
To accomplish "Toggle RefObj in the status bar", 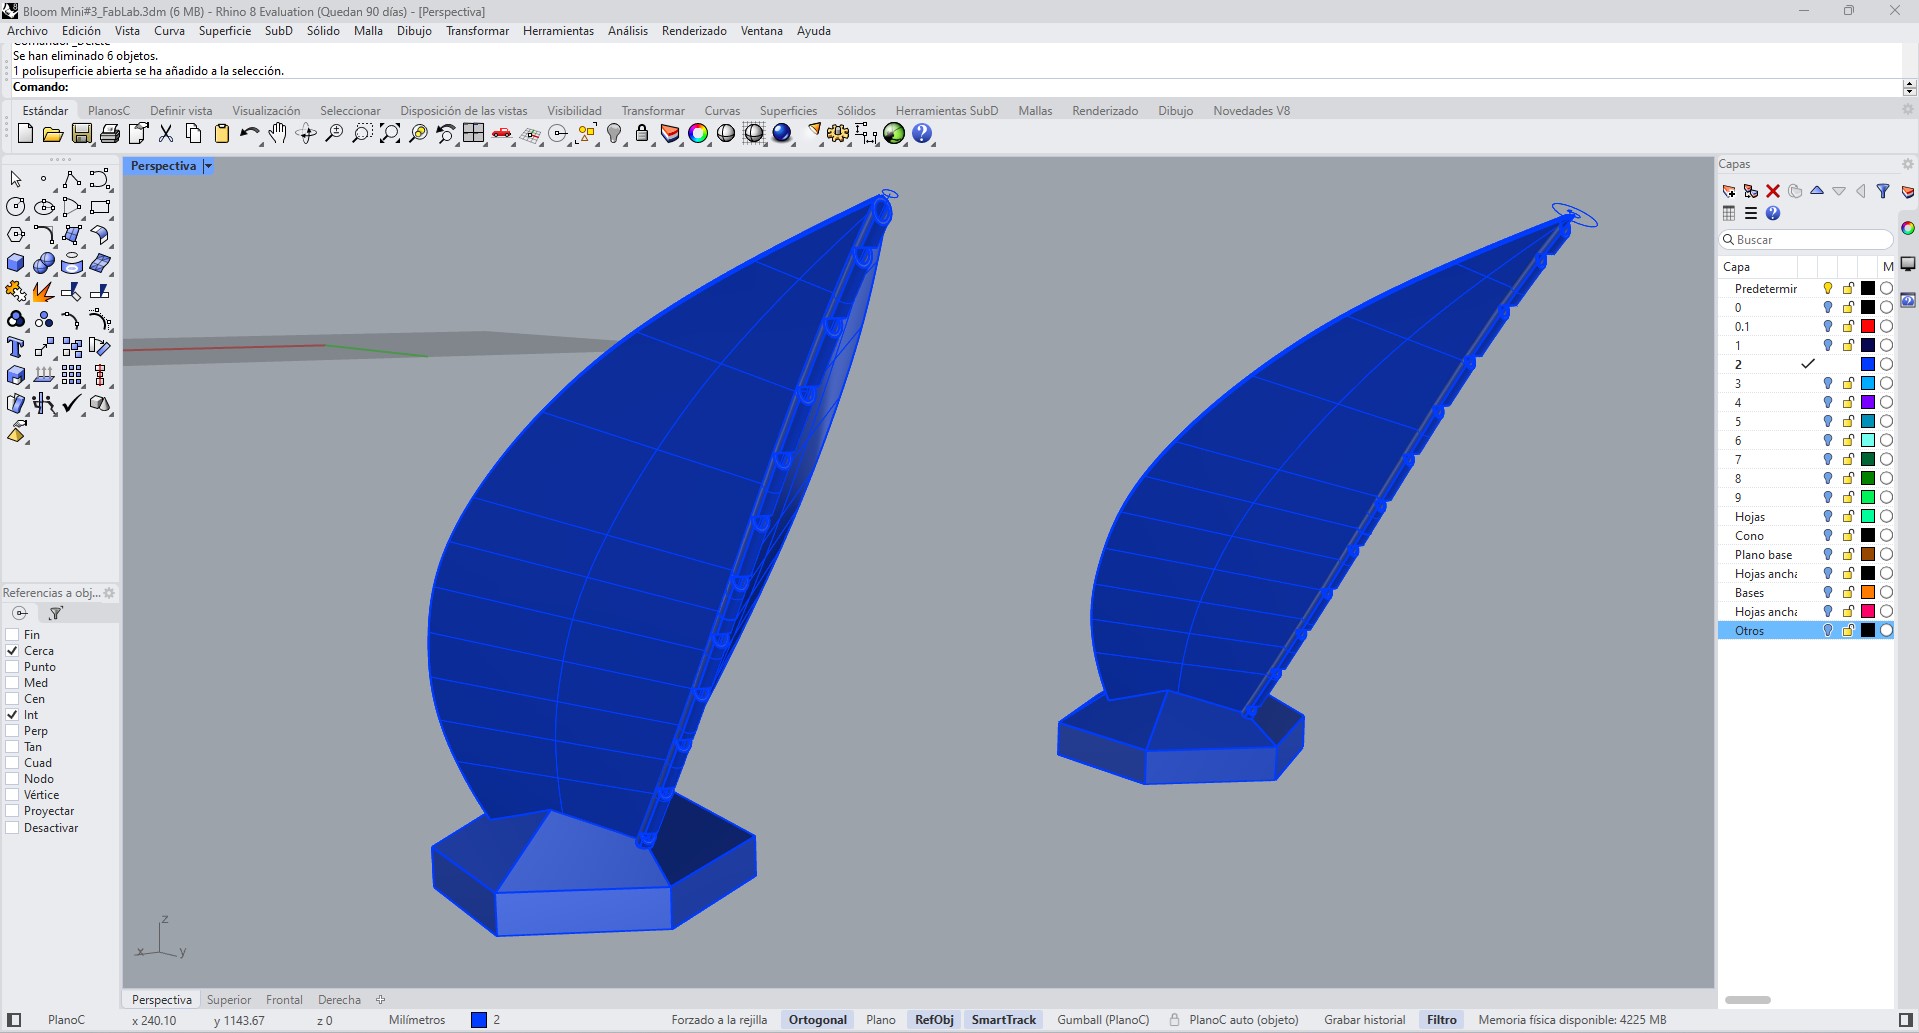I will 934,1020.
